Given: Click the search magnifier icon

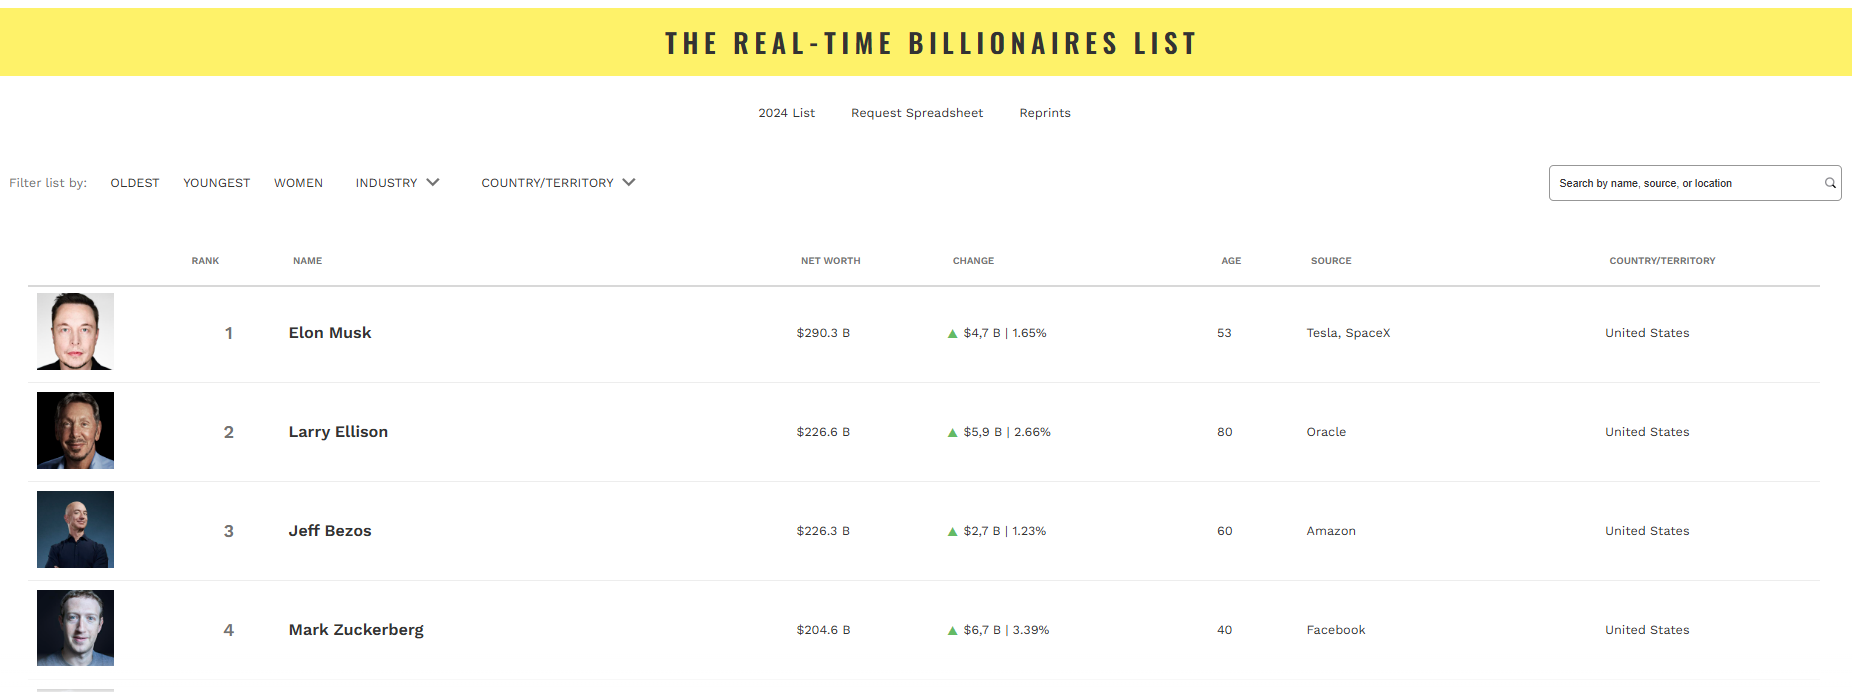Looking at the screenshot, I should (1830, 183).
